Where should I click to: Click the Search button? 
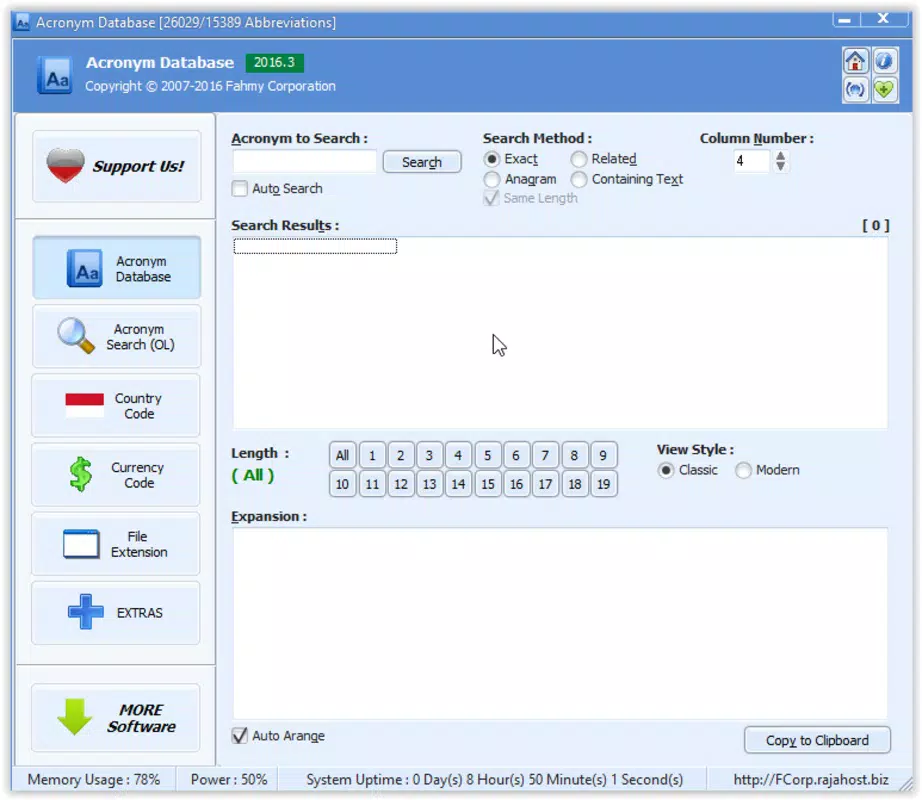pos(422,162)
